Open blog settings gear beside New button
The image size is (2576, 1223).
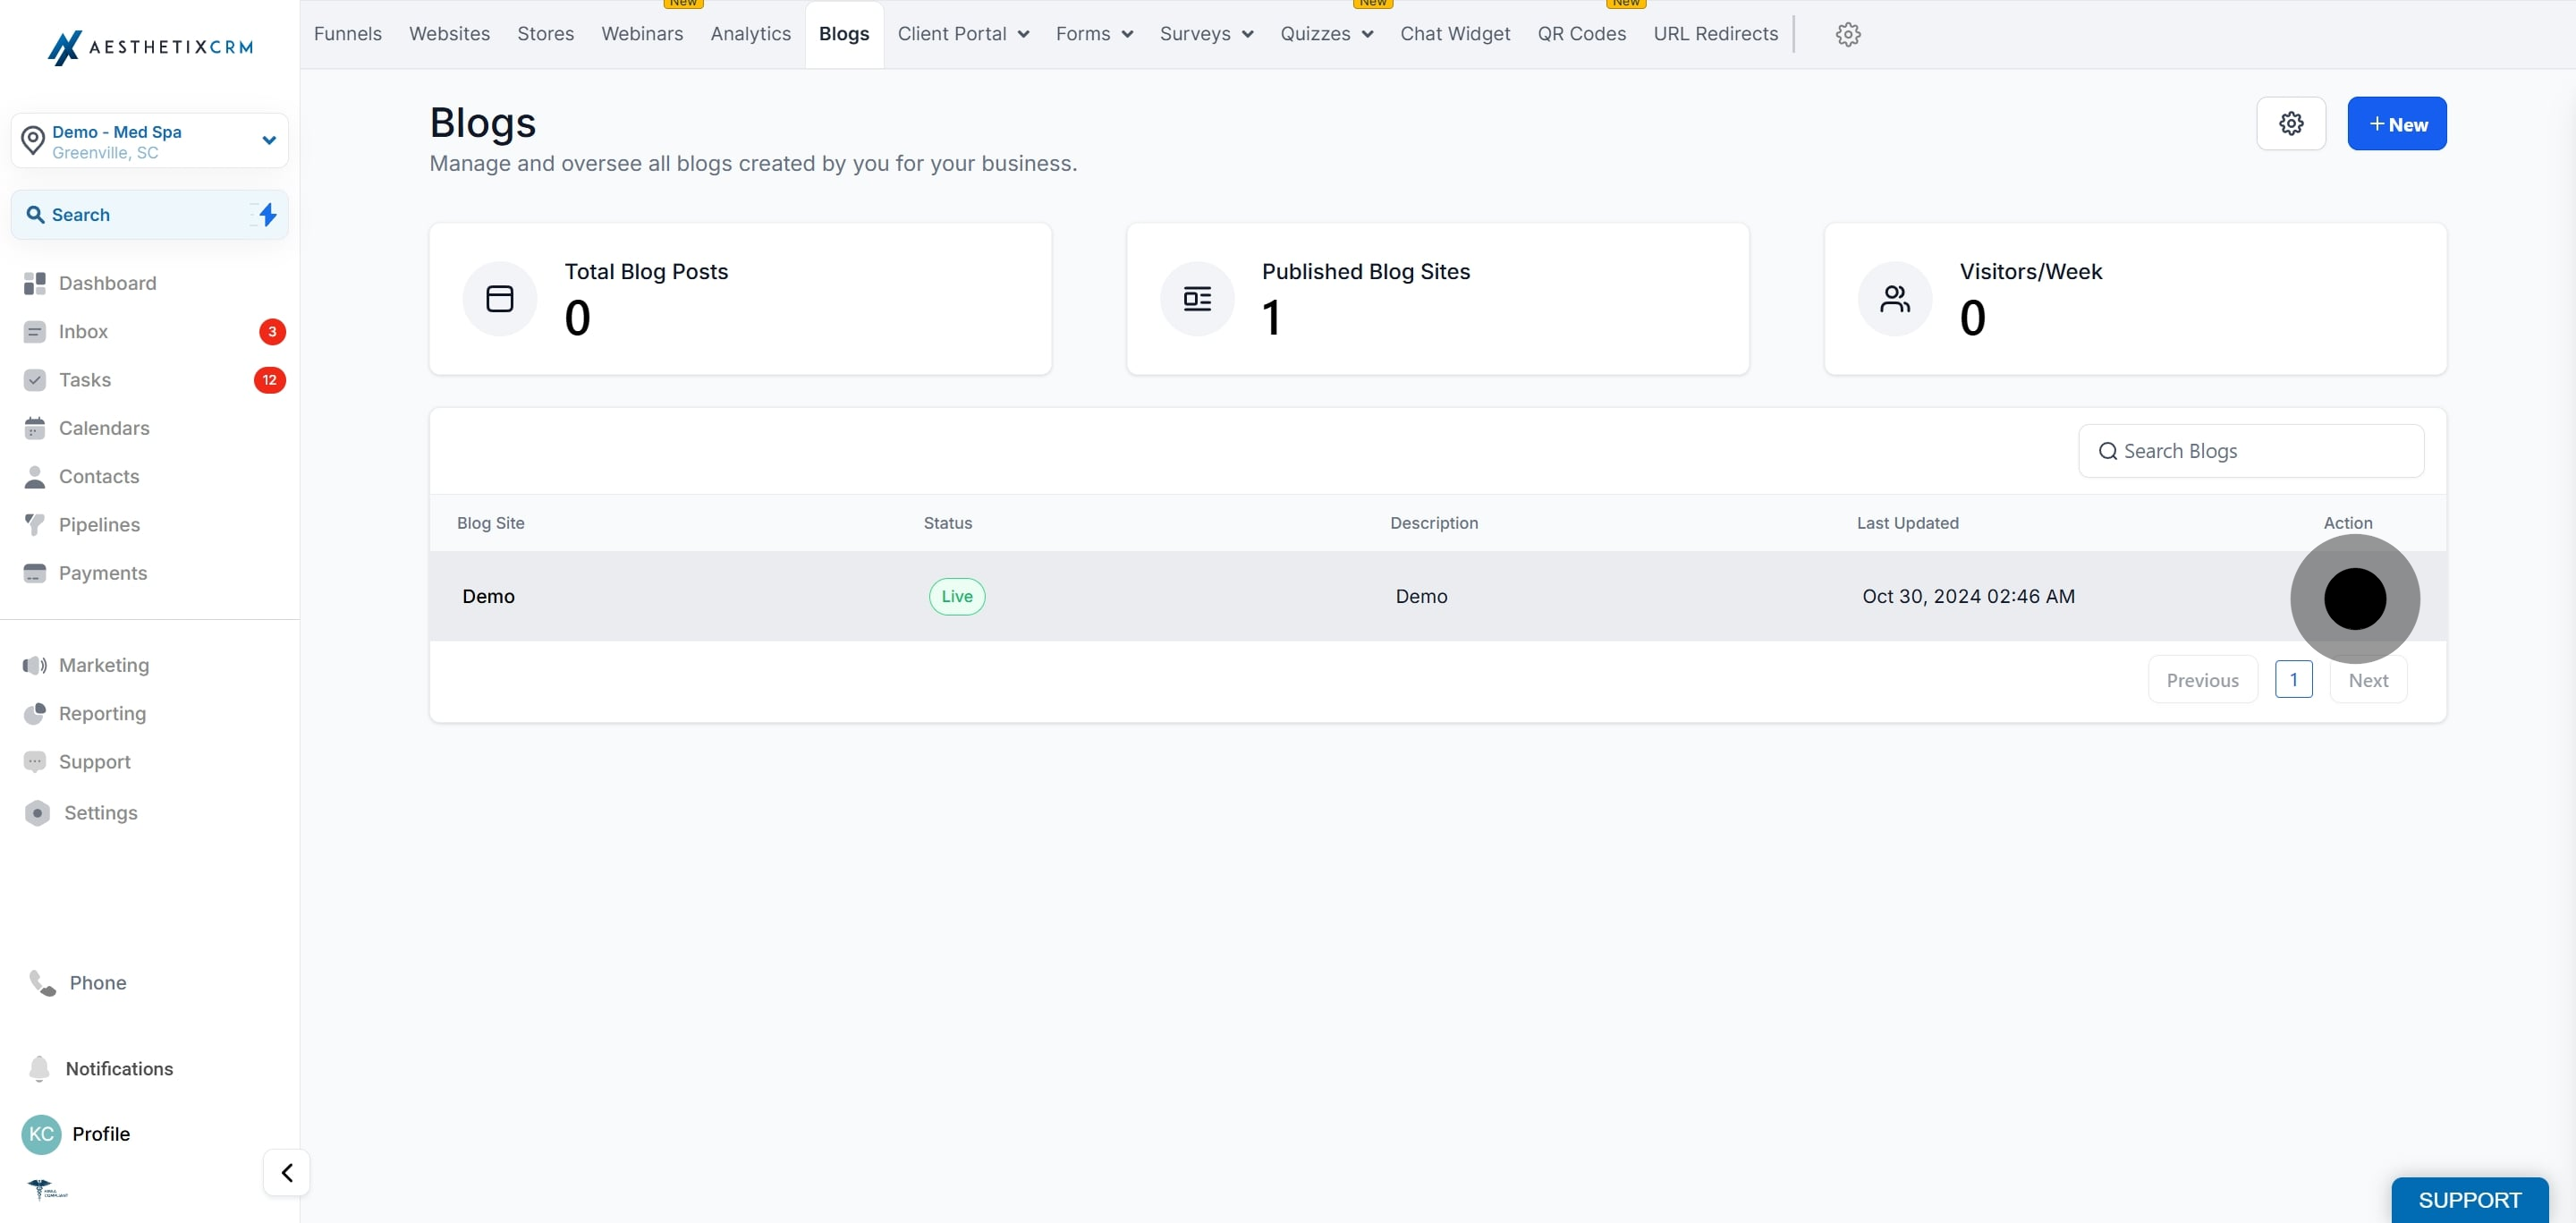click(x=2290, y=124)
